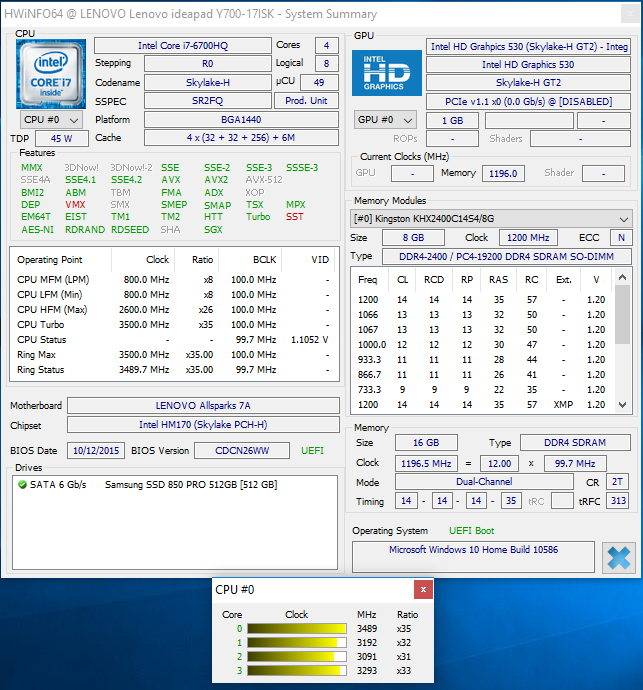Open the CPU #0 selector dropdown
Viewport: 643px width, 690px height.
[x=51, y=120]
